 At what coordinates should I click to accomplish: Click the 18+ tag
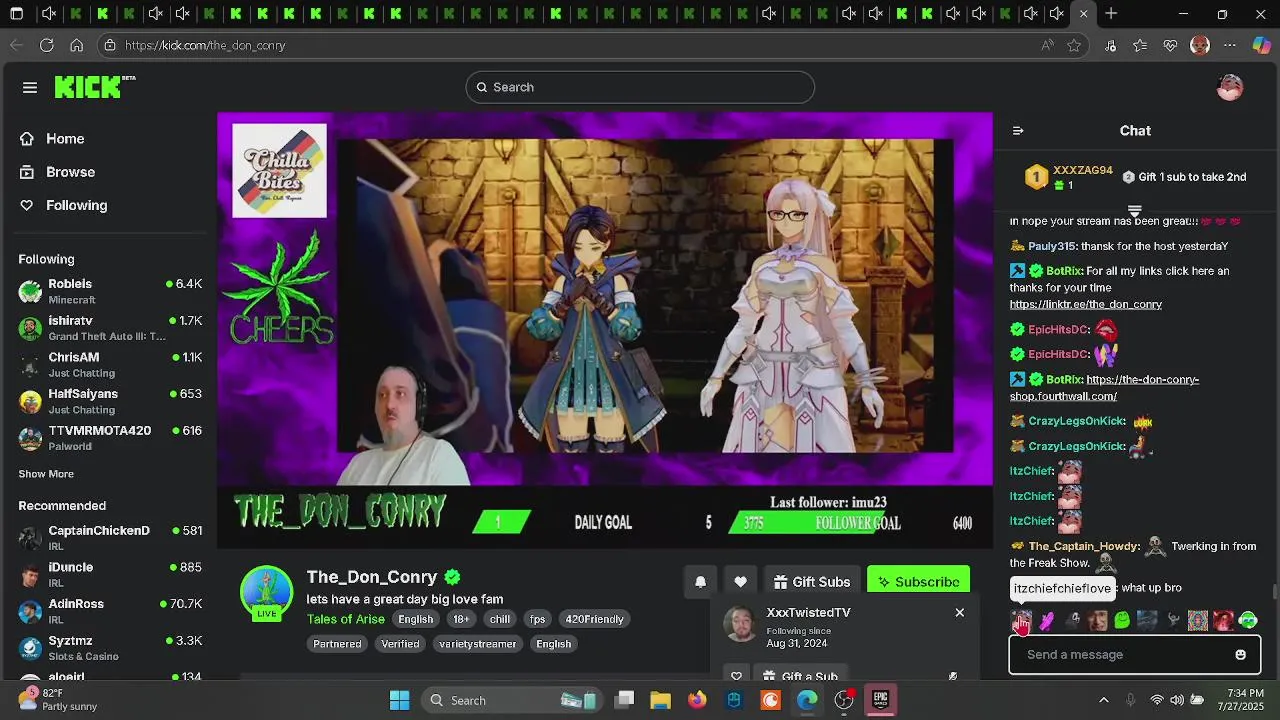pyautogui.click(x=461, y=619)
